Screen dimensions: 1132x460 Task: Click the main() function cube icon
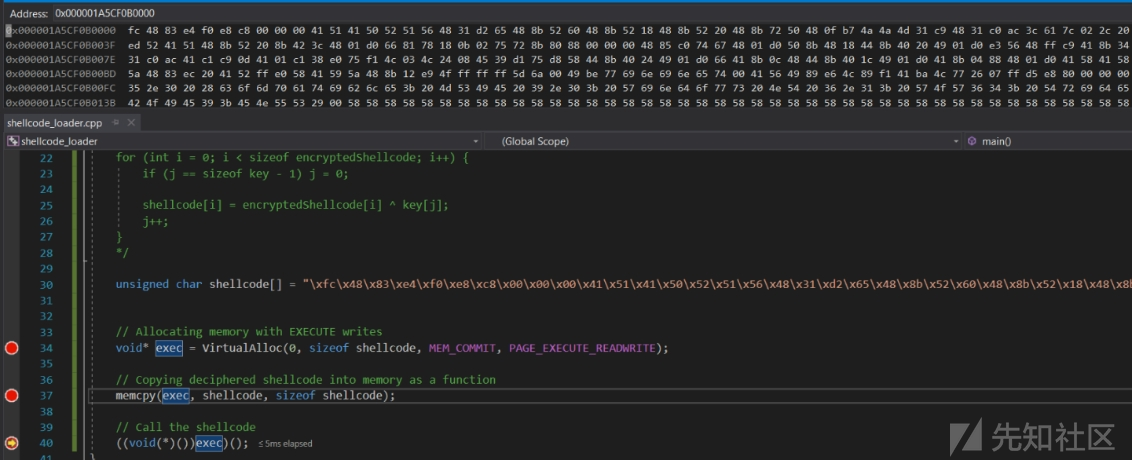[972, 142]
